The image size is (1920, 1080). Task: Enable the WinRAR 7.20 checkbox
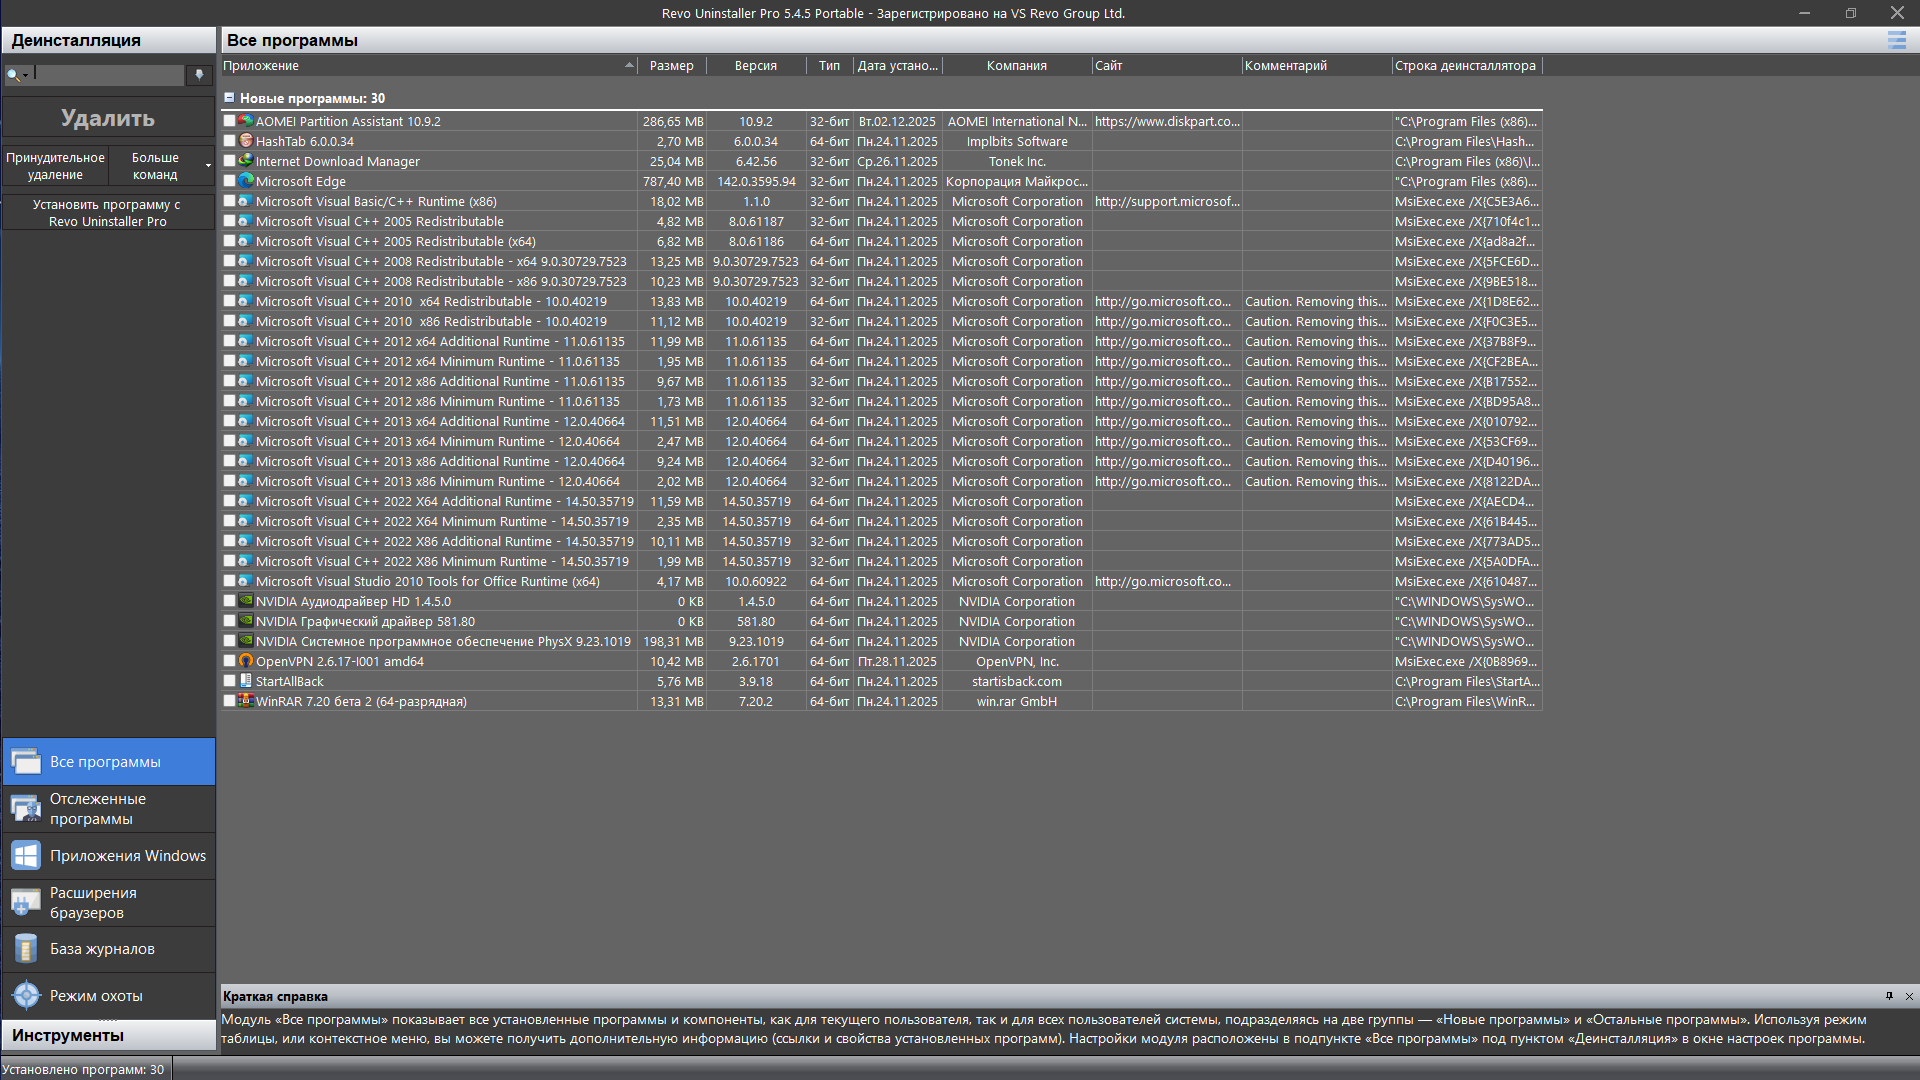click(x=229, y=701)
